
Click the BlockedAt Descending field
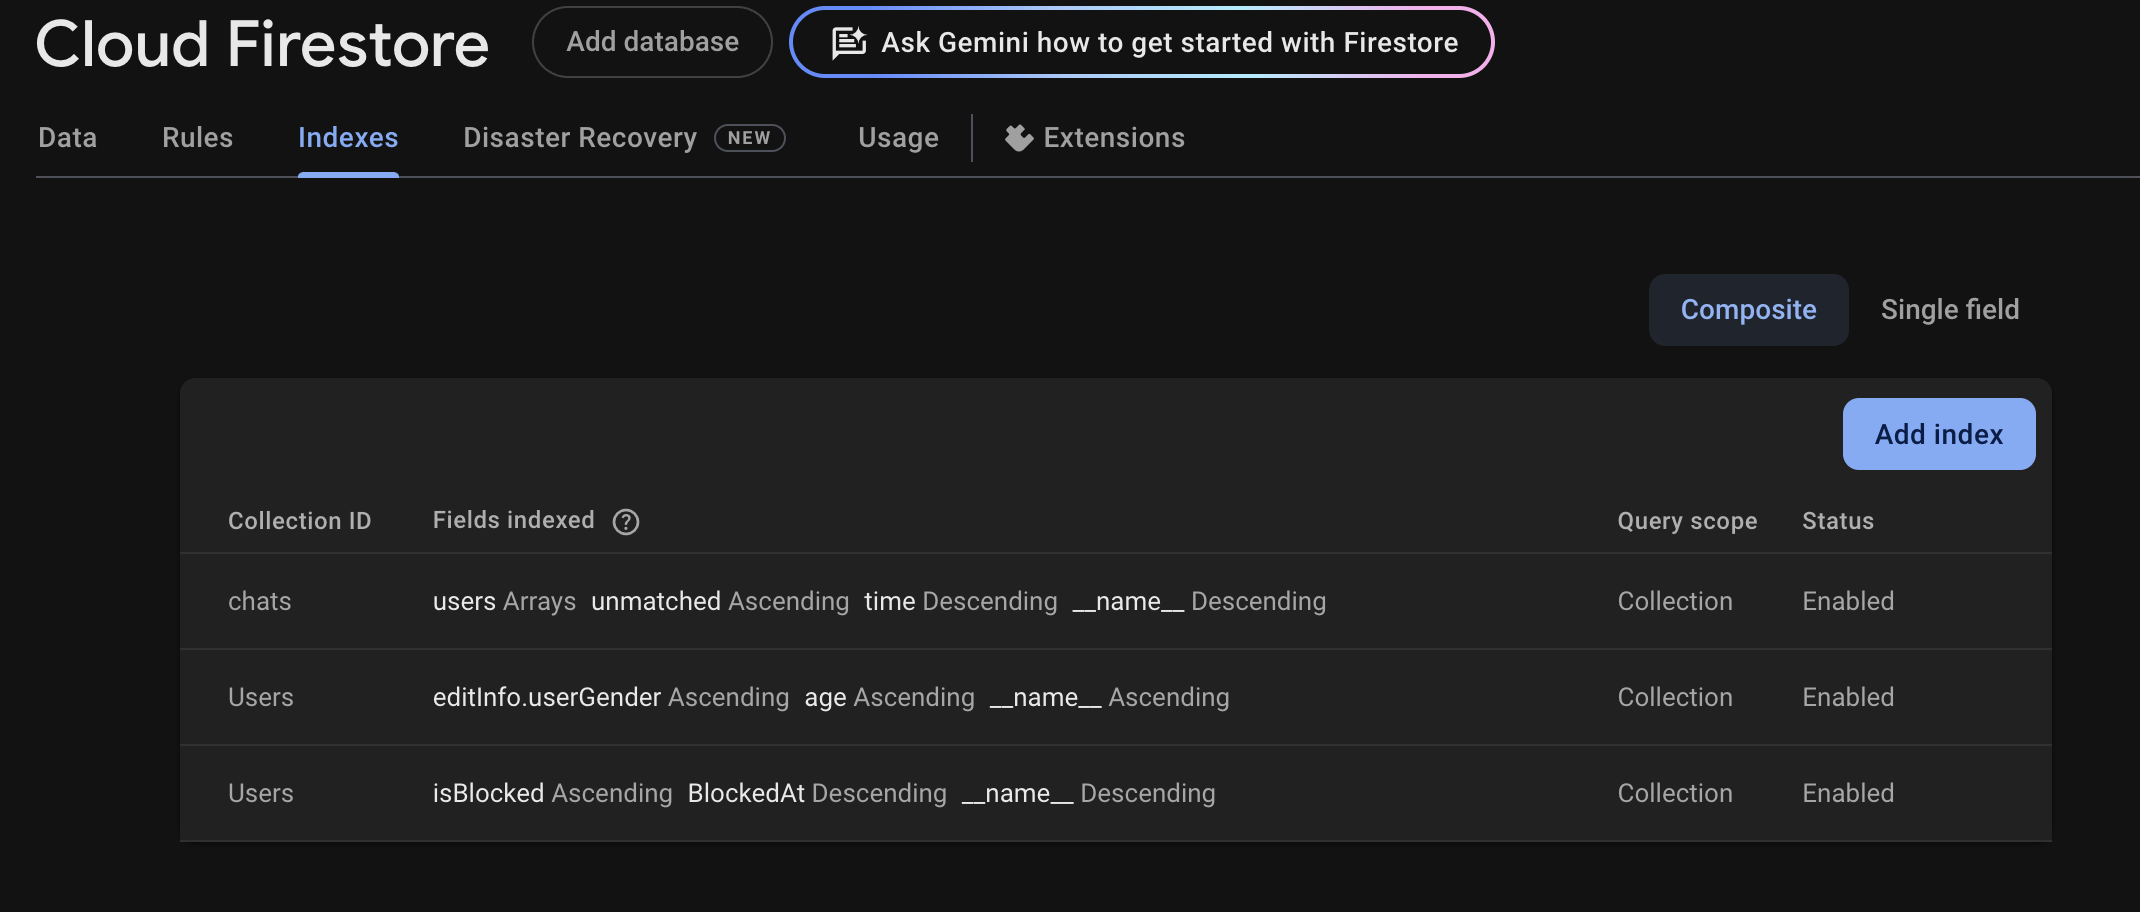coord(817,793)
